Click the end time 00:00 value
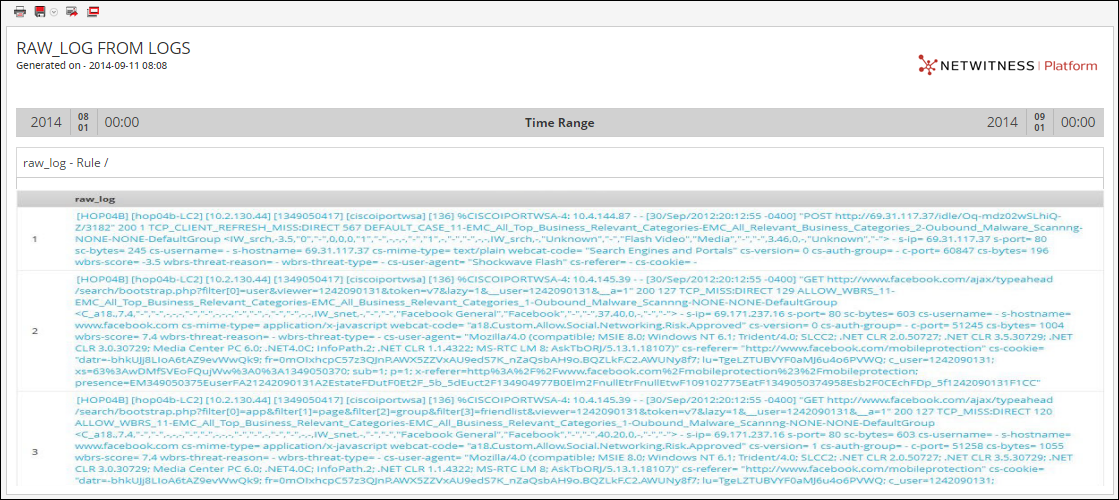The height and width of the screenshot is (500, 1119). (x=1078, y=123)
